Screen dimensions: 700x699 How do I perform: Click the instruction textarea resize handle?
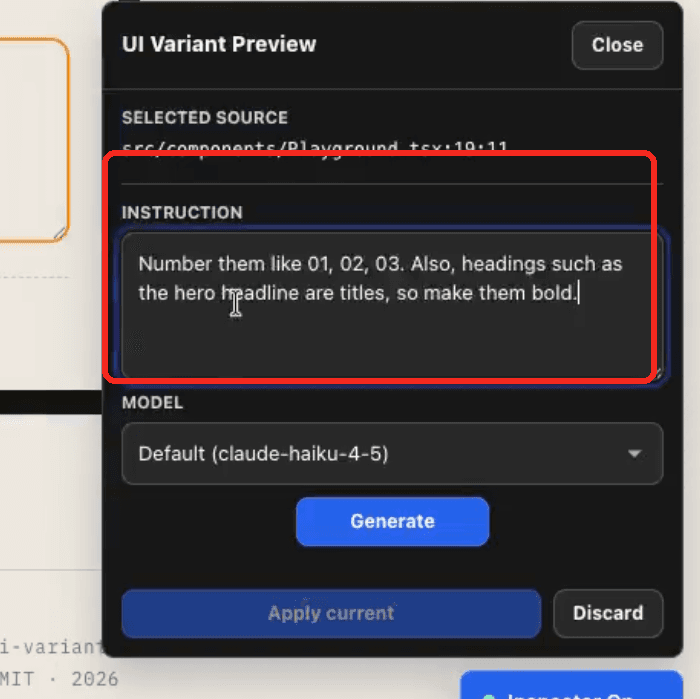tap(658, 374)
